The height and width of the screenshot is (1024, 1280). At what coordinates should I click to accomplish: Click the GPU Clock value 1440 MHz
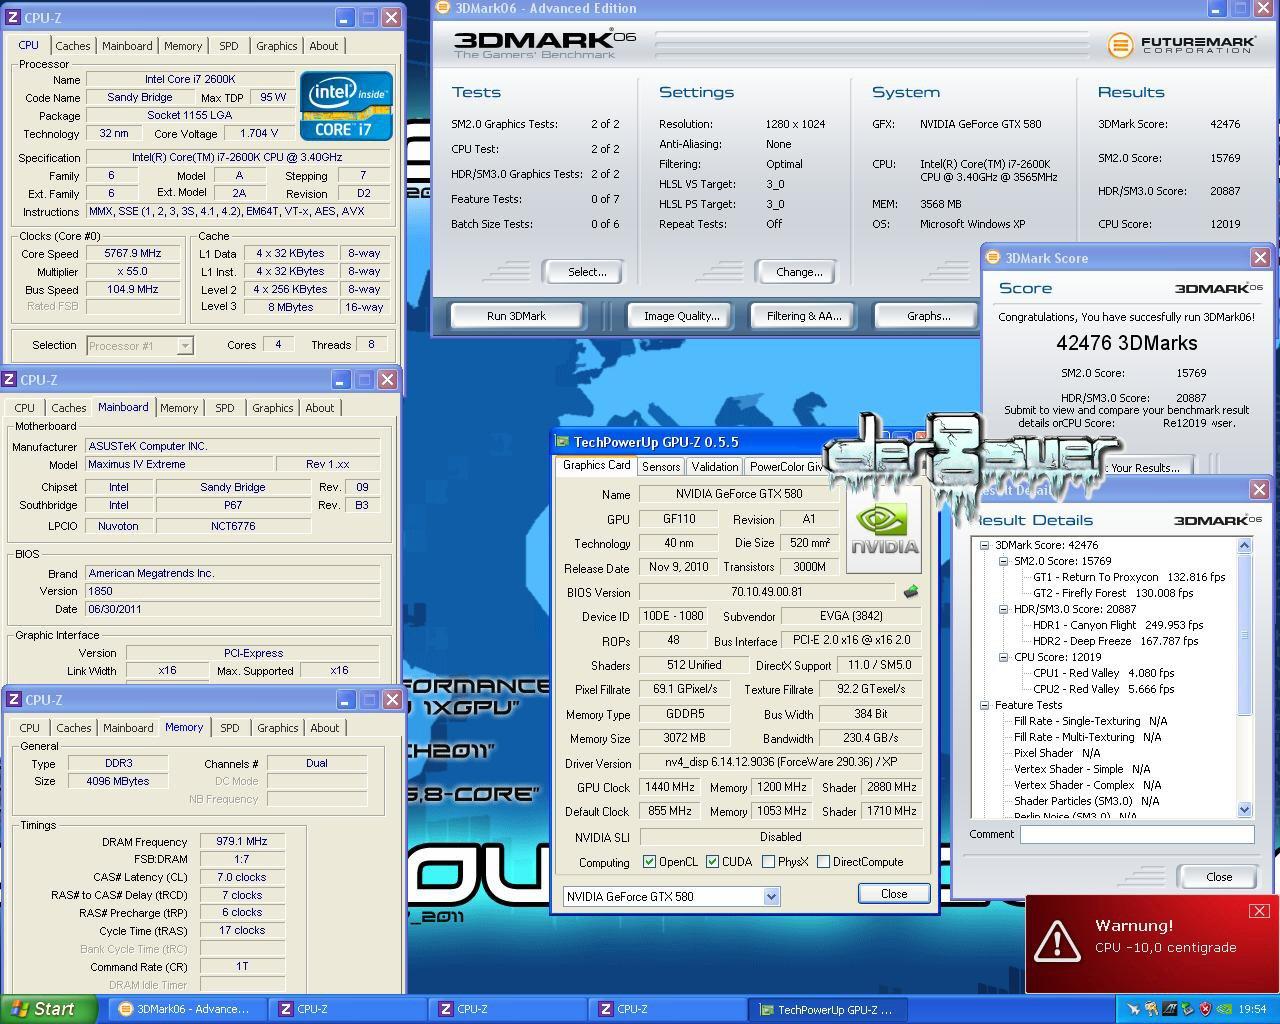click(670, 787)
